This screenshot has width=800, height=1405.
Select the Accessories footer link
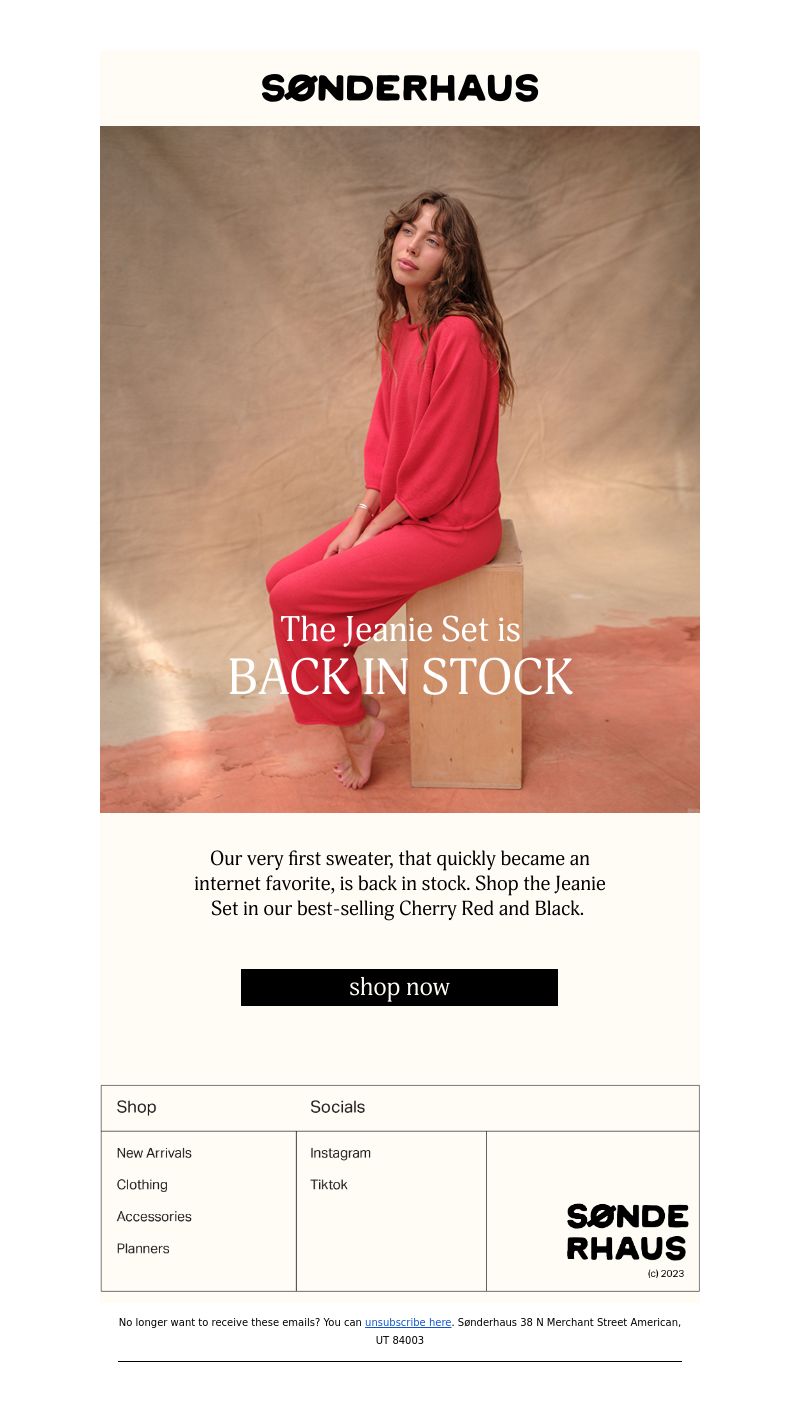(154, 1217)
